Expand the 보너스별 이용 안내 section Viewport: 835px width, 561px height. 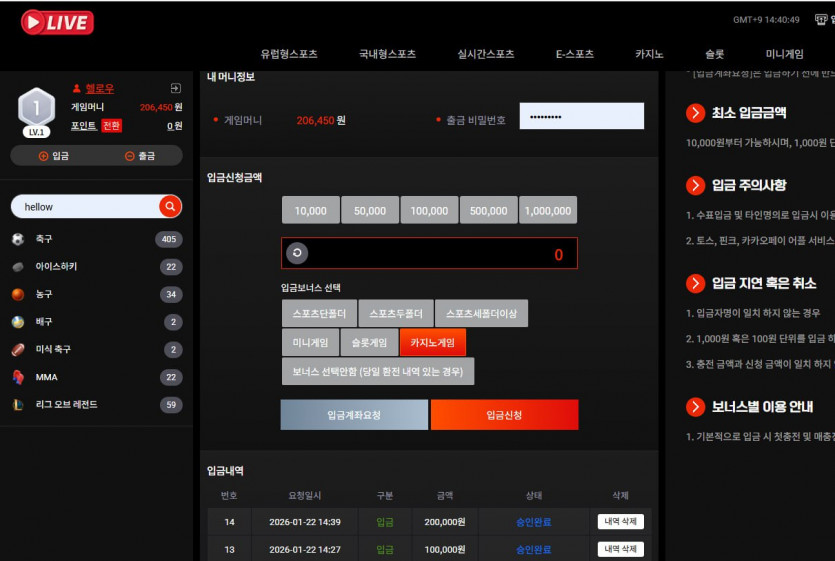point(695,407)
